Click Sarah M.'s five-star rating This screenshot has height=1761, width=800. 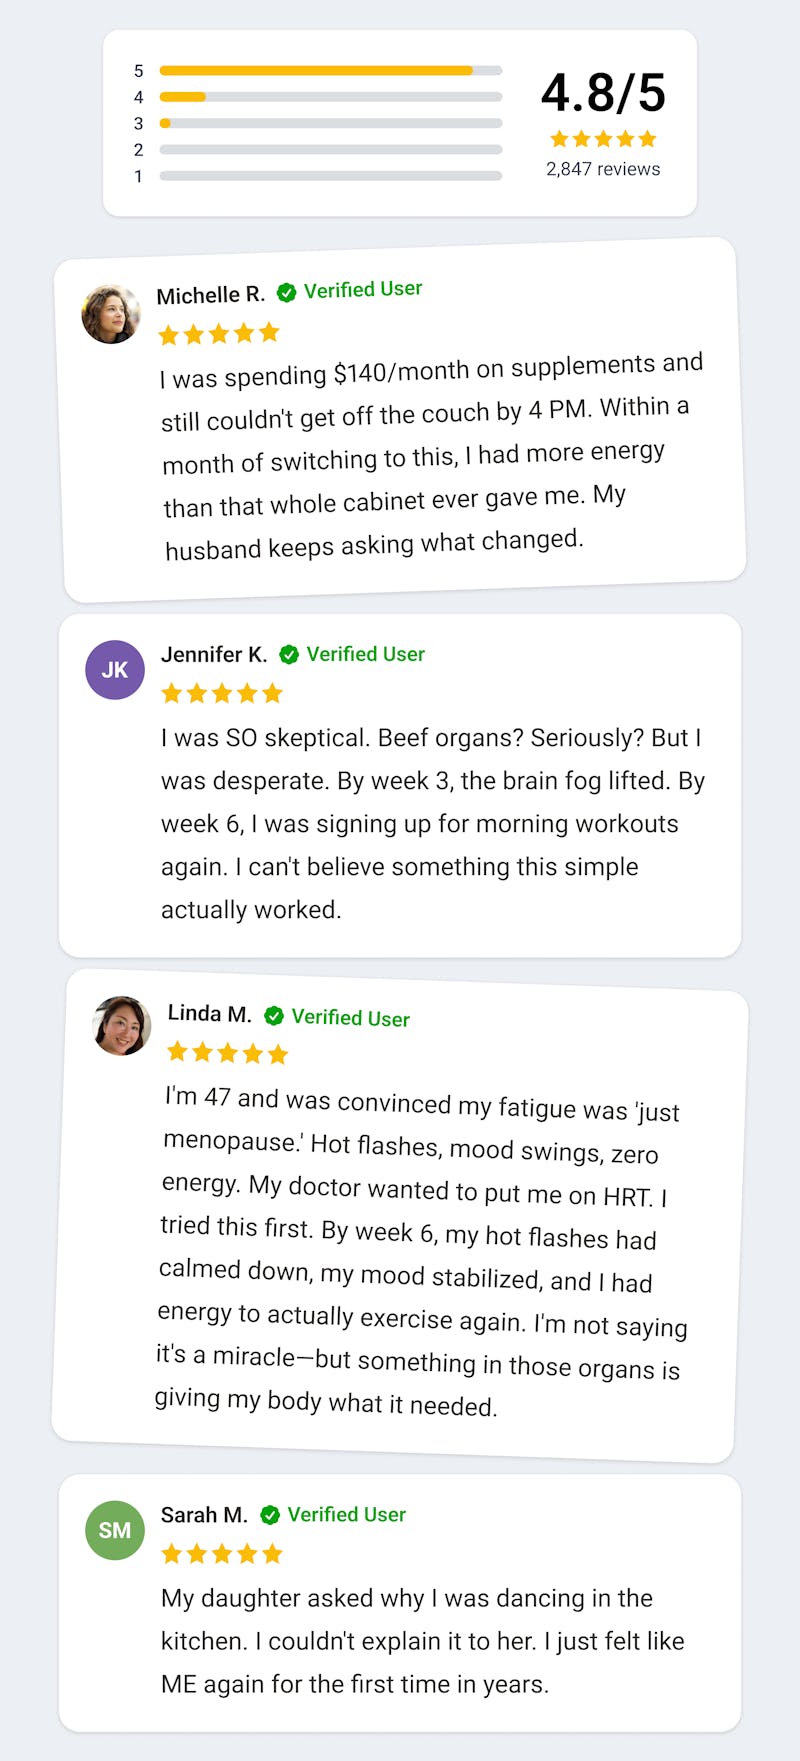tap(222, 1553)
